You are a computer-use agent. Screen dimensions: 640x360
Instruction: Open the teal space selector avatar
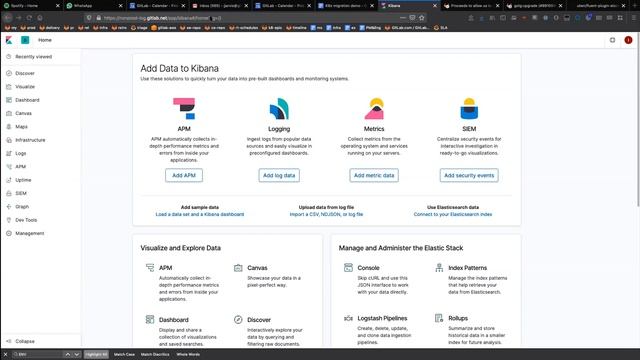25,40
